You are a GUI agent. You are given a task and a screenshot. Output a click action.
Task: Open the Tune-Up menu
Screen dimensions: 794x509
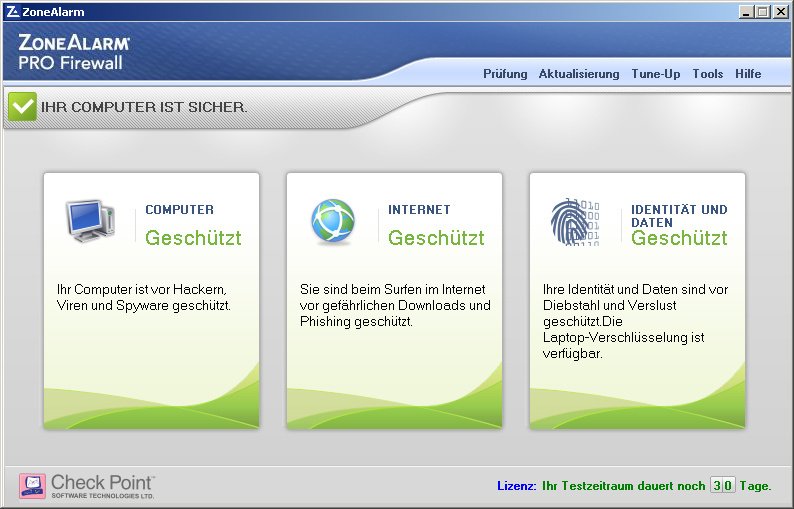point(656,74)
